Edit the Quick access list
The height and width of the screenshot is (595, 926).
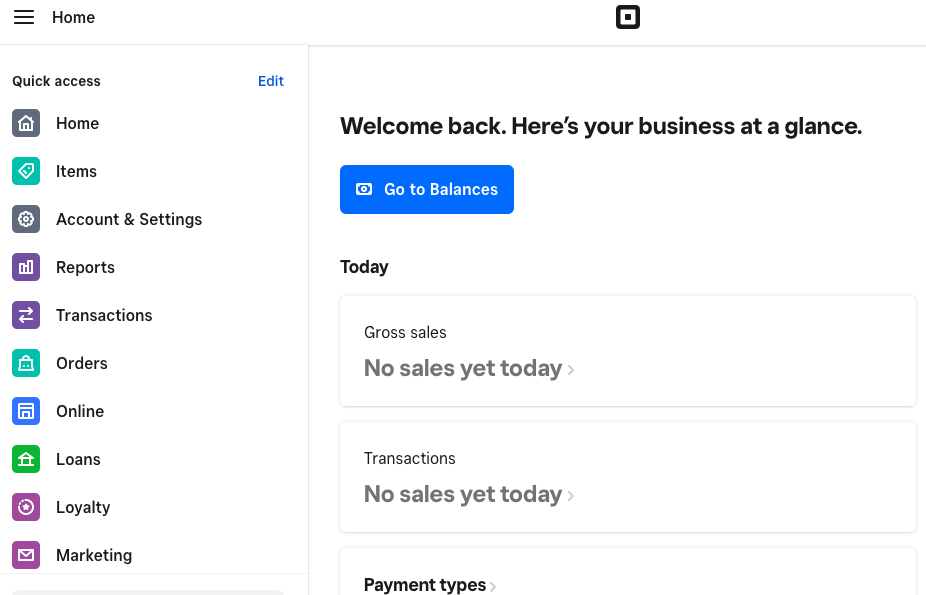(x=271, y=81)
